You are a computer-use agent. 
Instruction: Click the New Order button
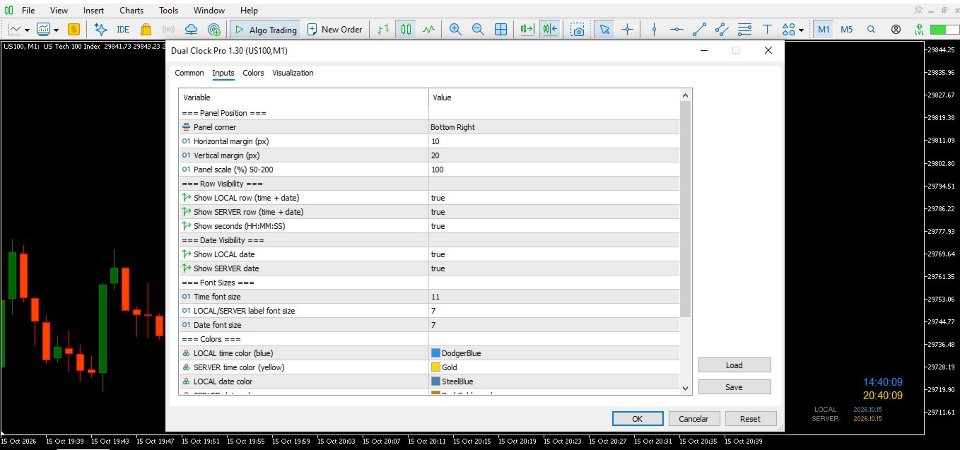click(x=335, y=29)
